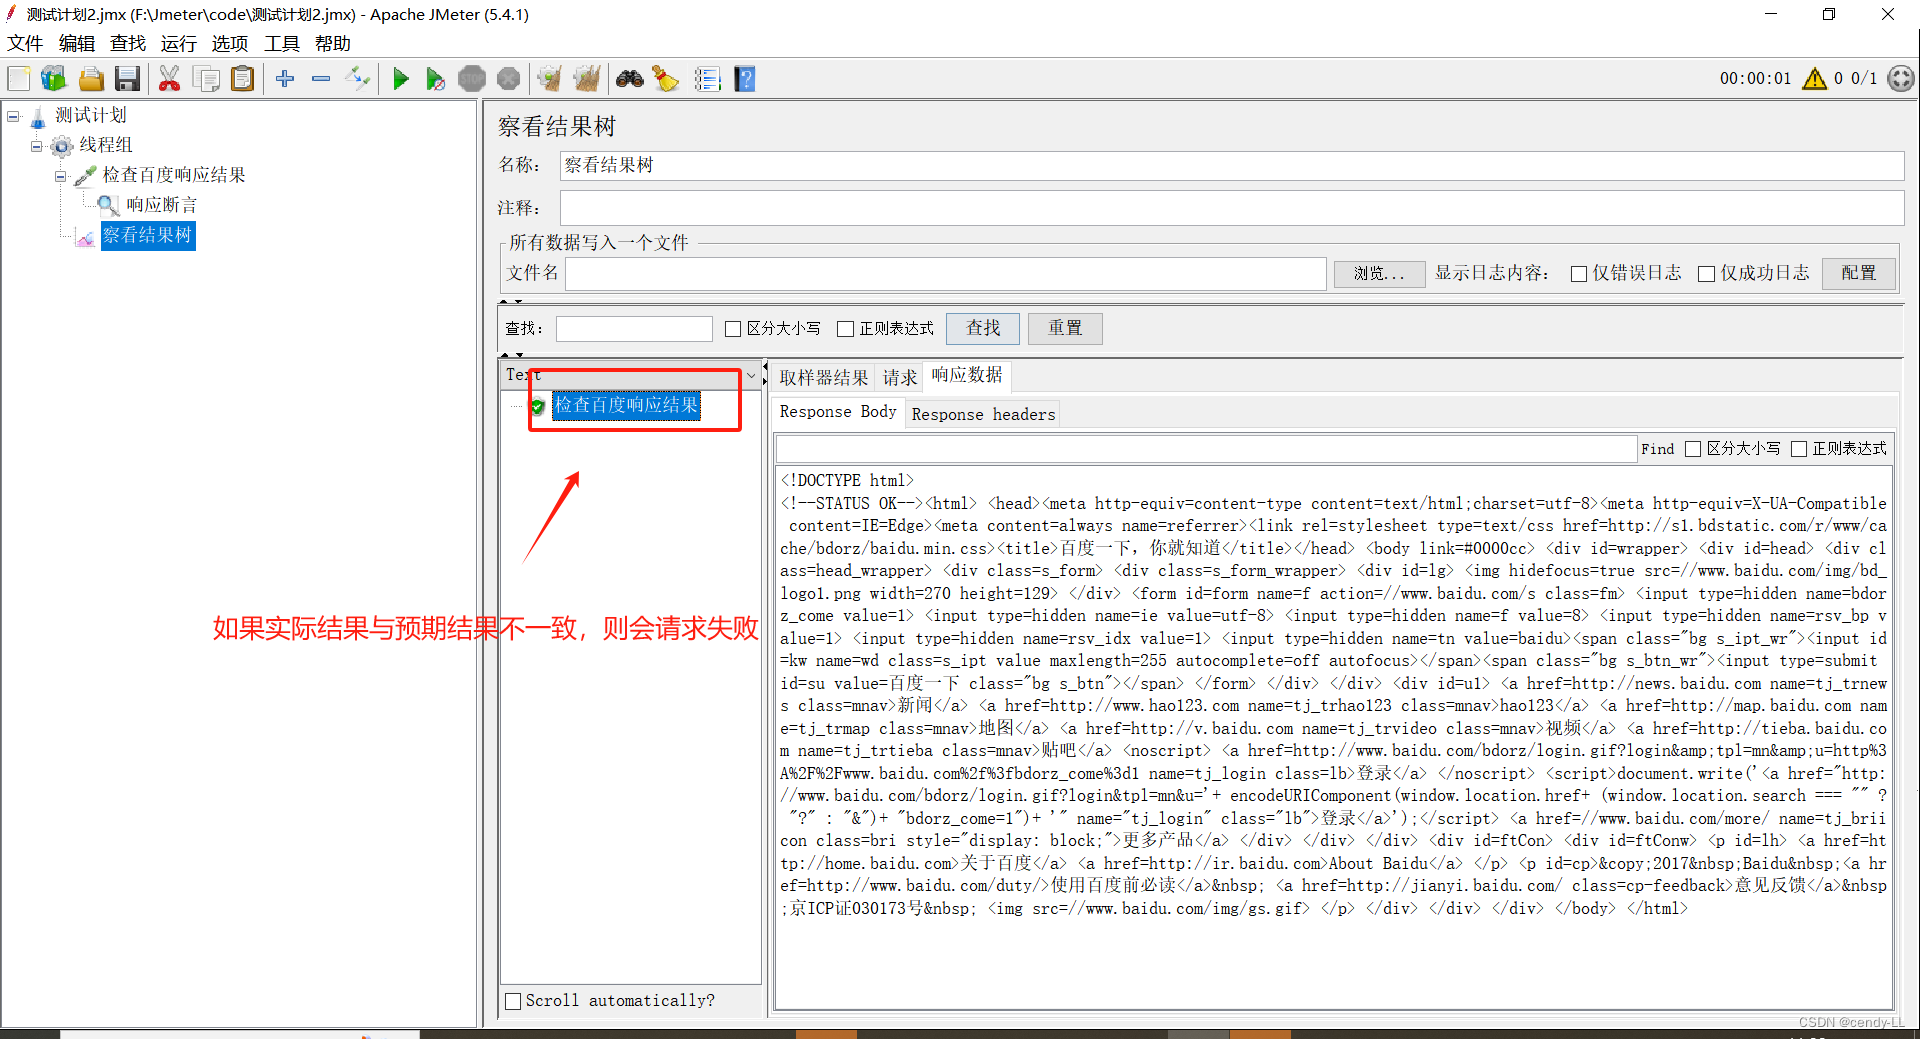Viewport: 1920px width, 1039px height.
Task: Open the 工具 menu
Action: pos(282,43)
